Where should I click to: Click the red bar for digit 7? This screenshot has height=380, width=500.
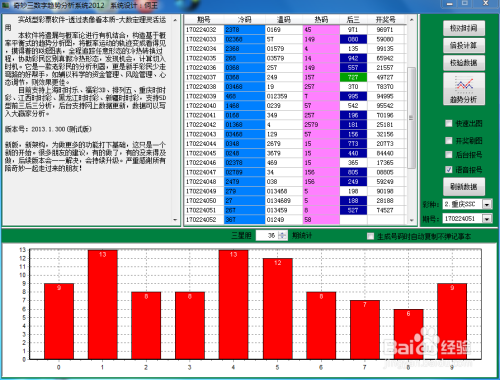pos(365,330)
